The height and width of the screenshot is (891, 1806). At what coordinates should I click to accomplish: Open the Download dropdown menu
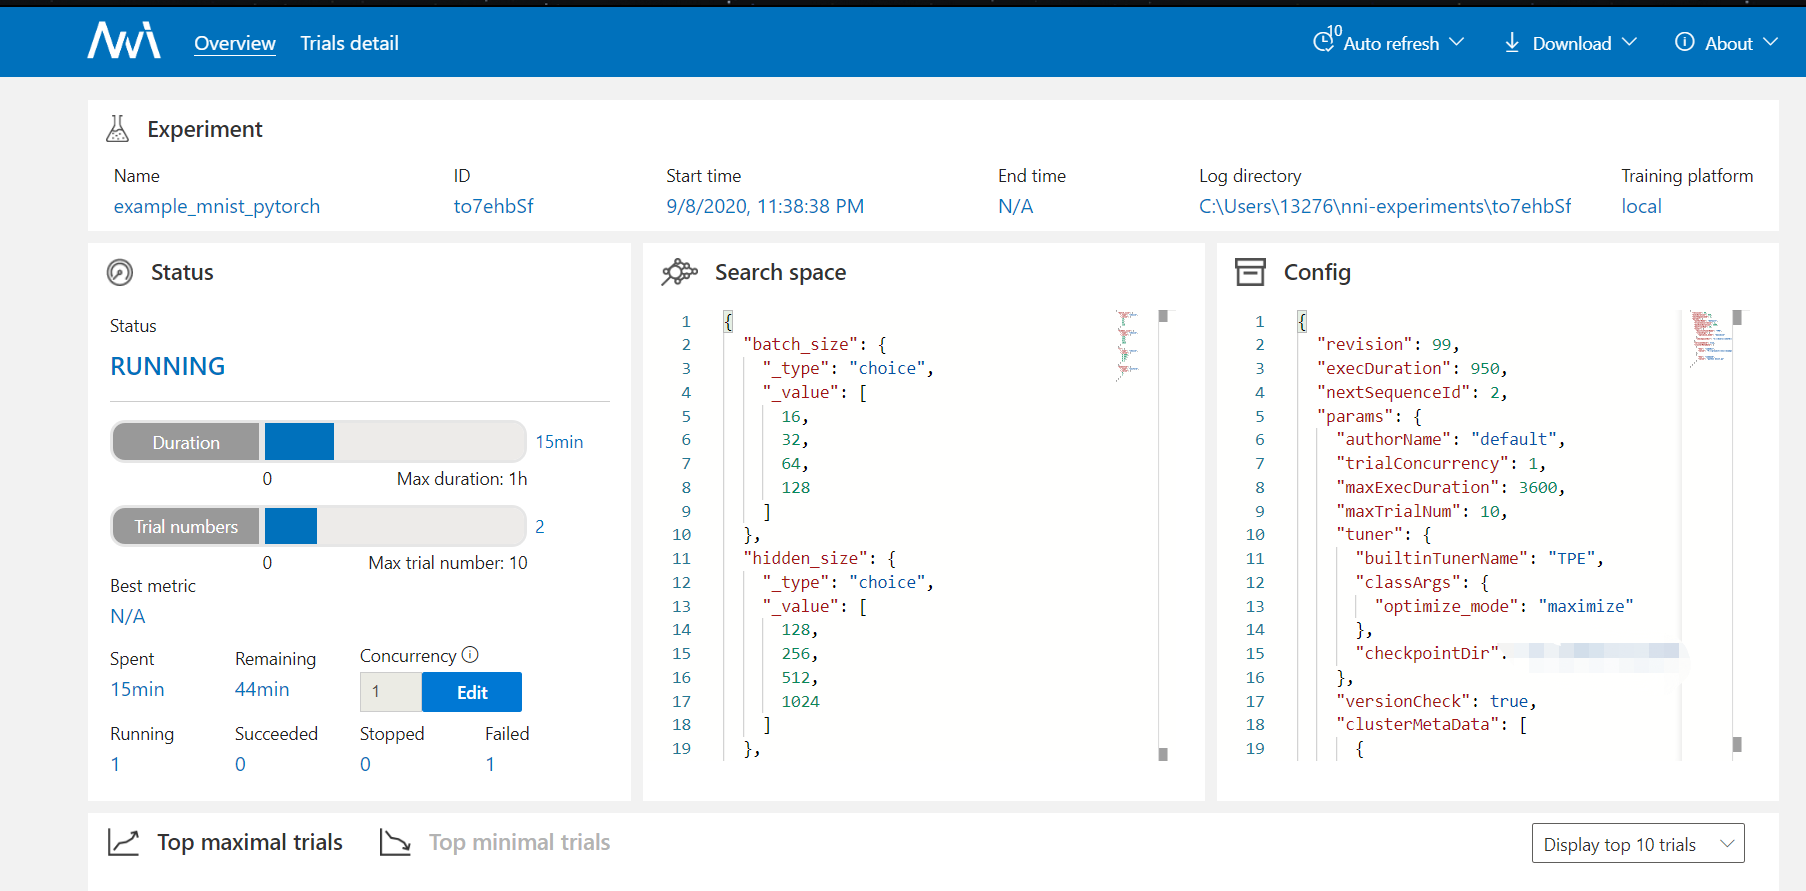click(1570, 42)
